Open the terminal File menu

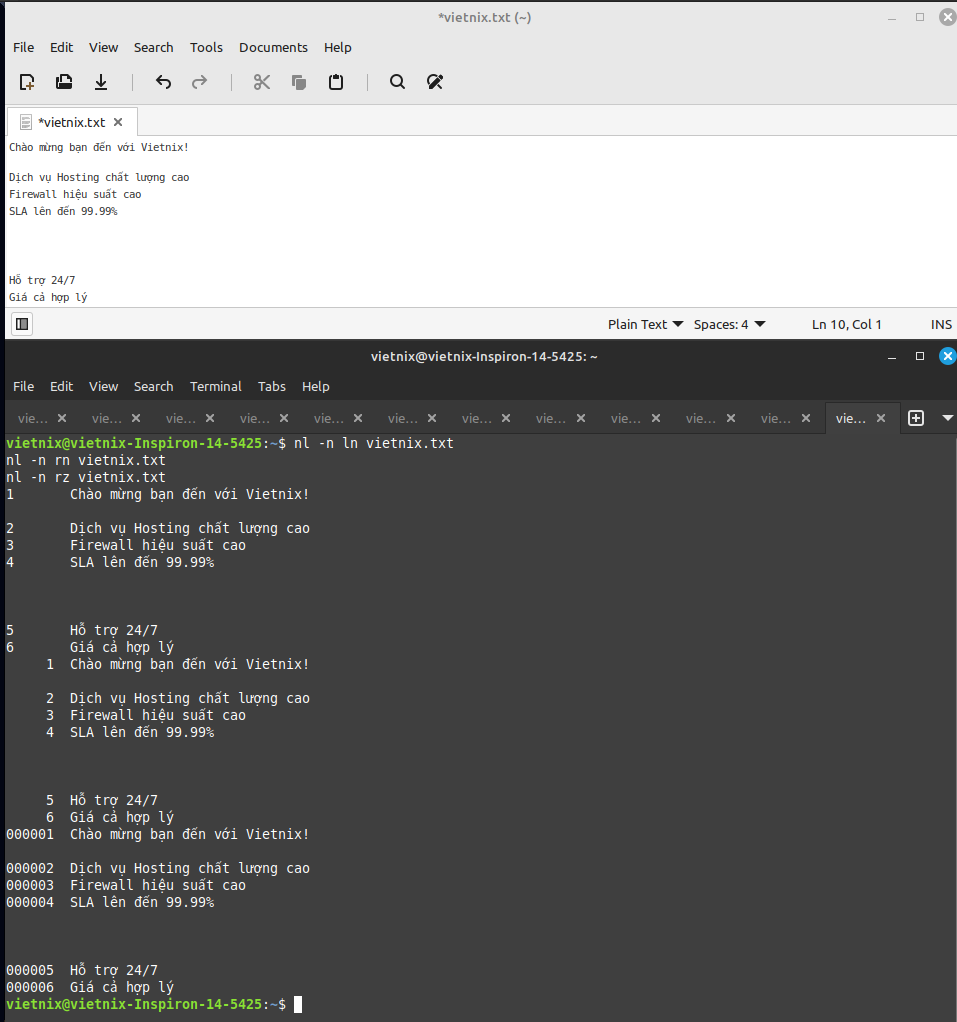[23, 387]
